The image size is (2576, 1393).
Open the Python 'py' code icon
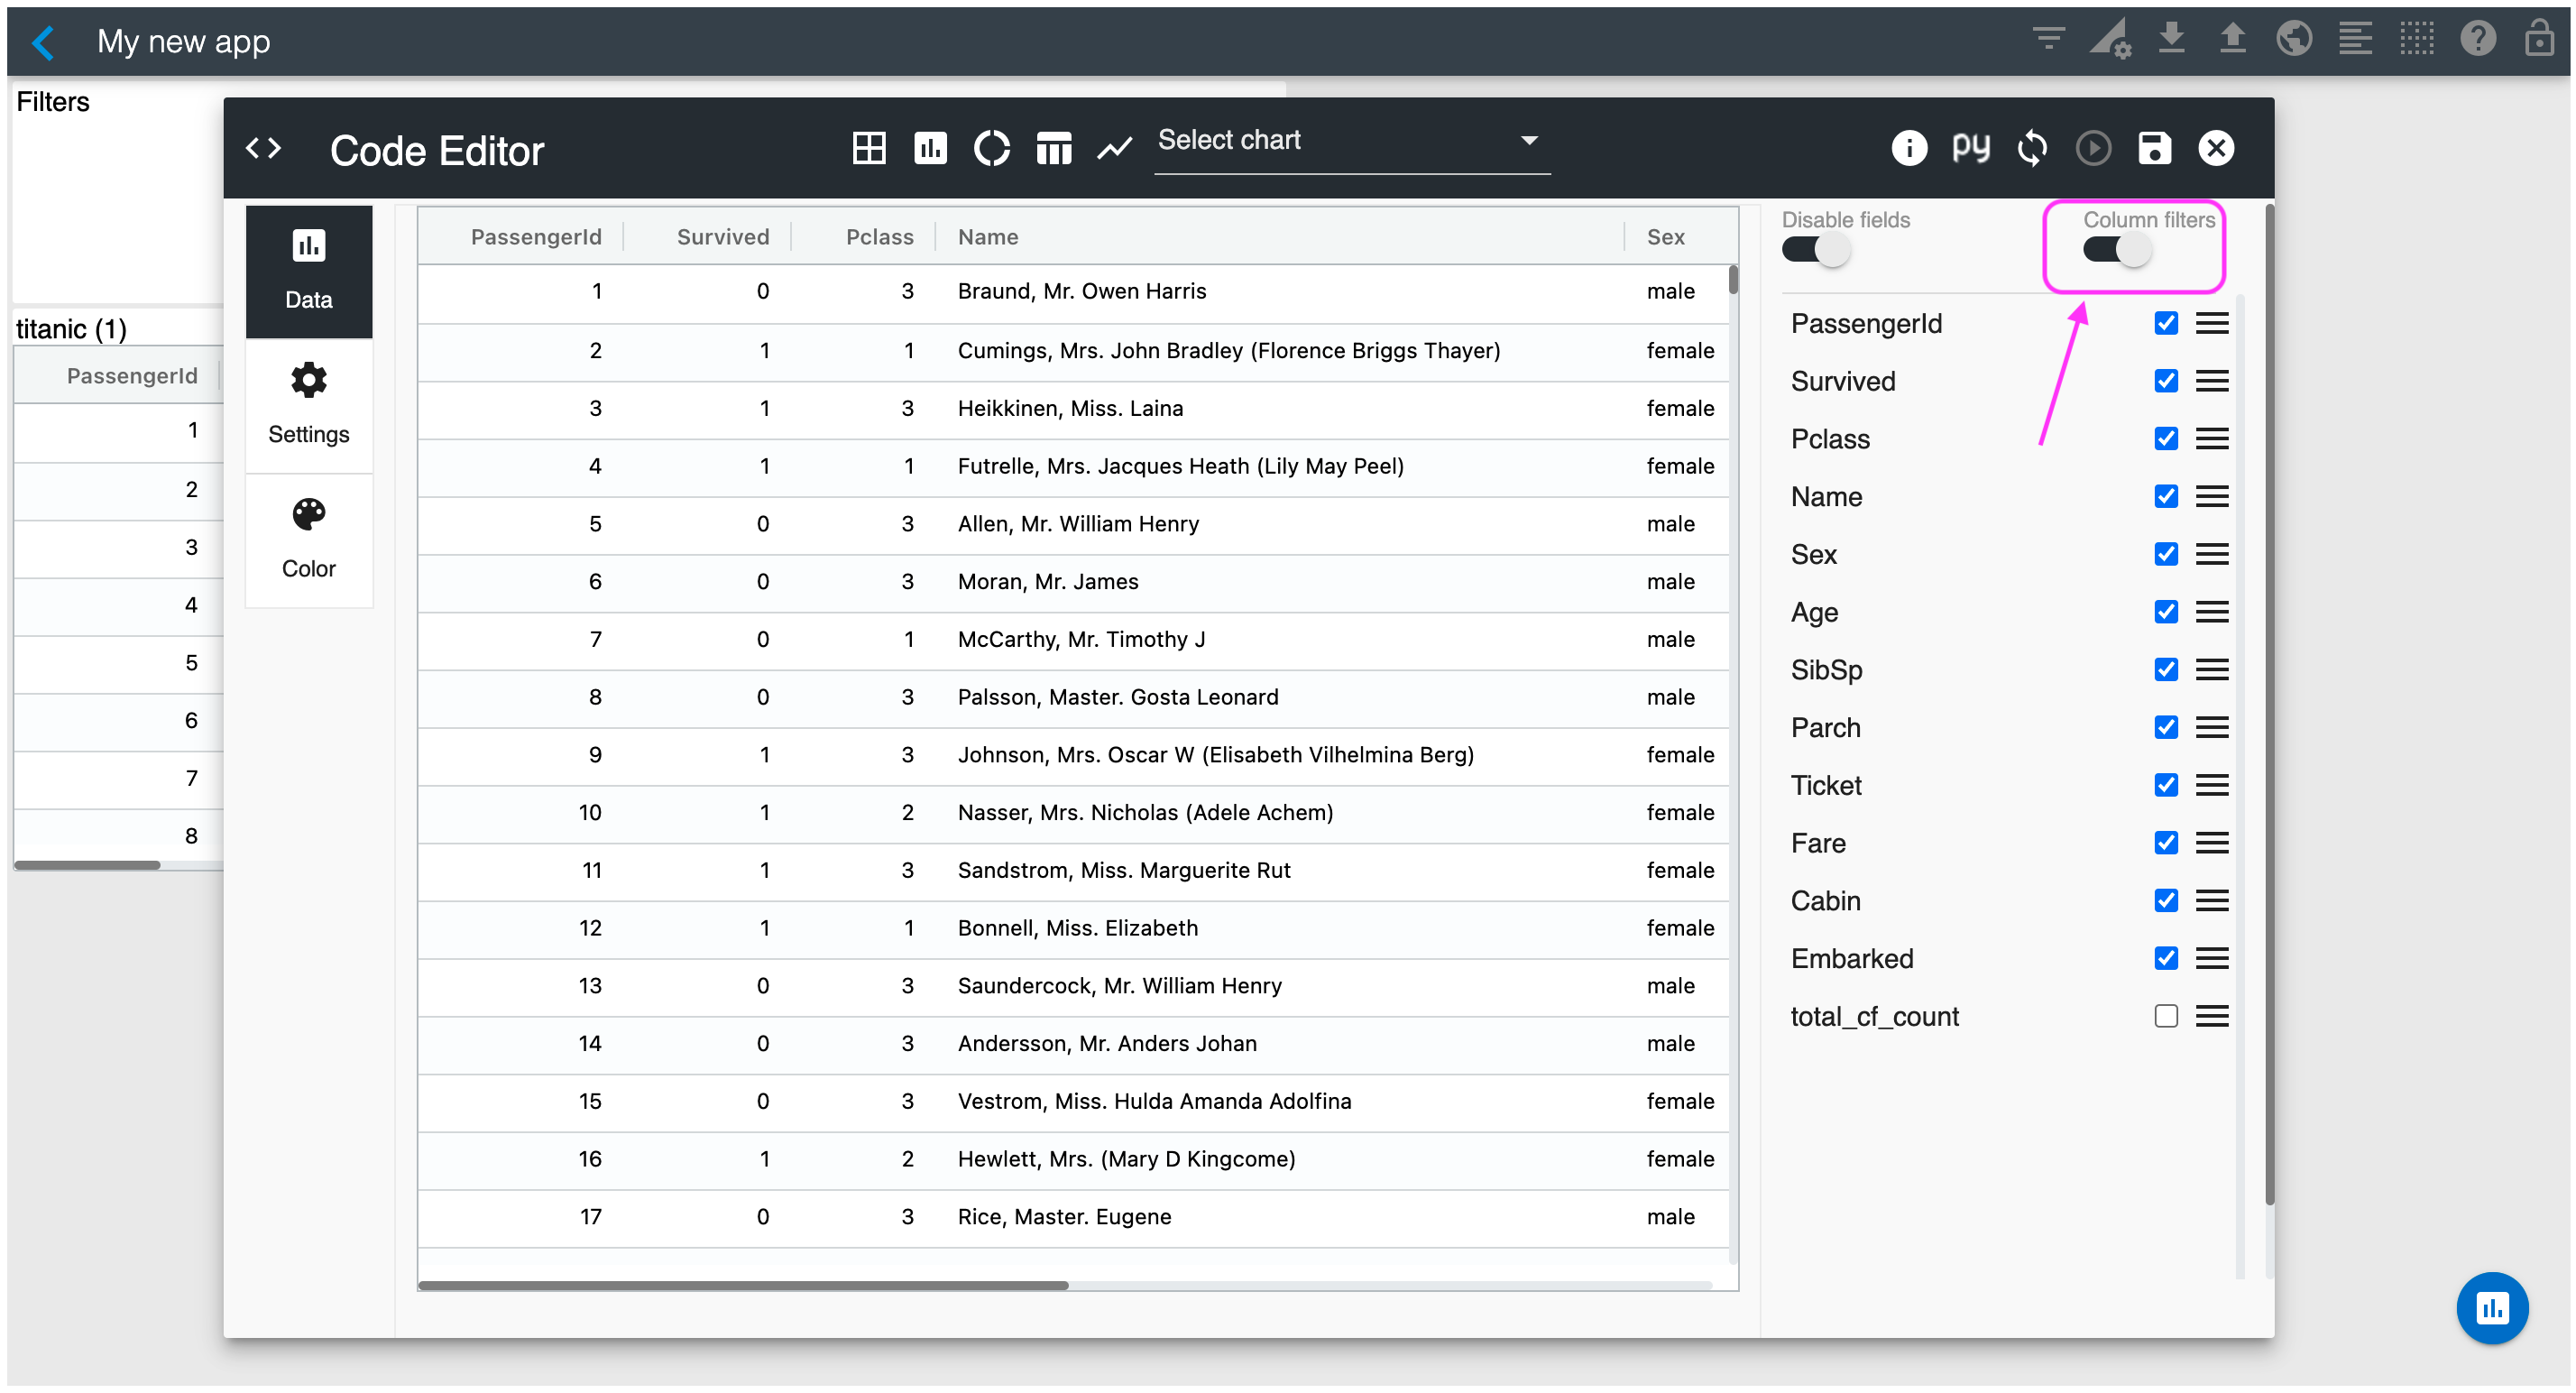pos(1970,149)
